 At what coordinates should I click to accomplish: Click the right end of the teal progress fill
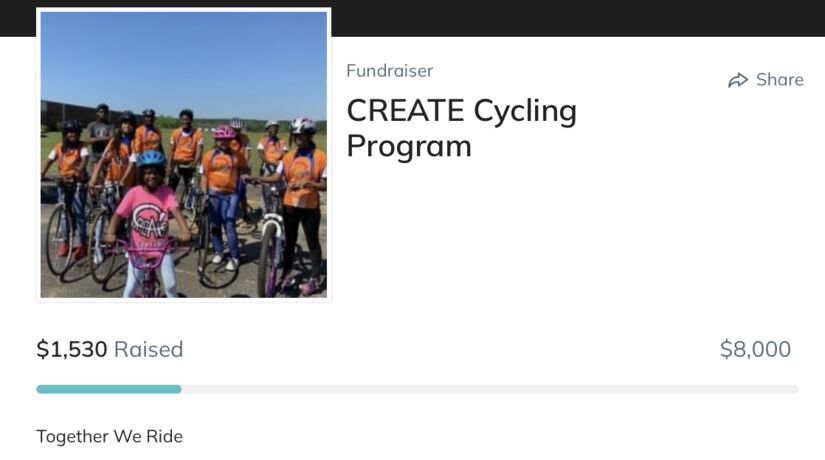coord(179,389)
